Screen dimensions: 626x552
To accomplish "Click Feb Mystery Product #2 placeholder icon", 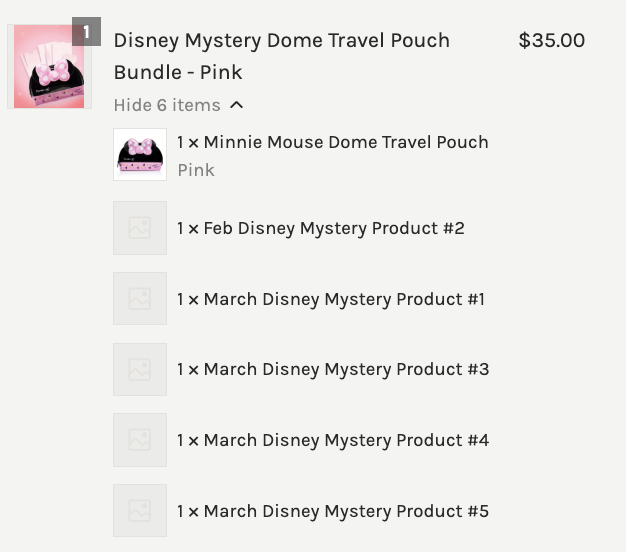I will pyautogui.click(x=140, y=228).
